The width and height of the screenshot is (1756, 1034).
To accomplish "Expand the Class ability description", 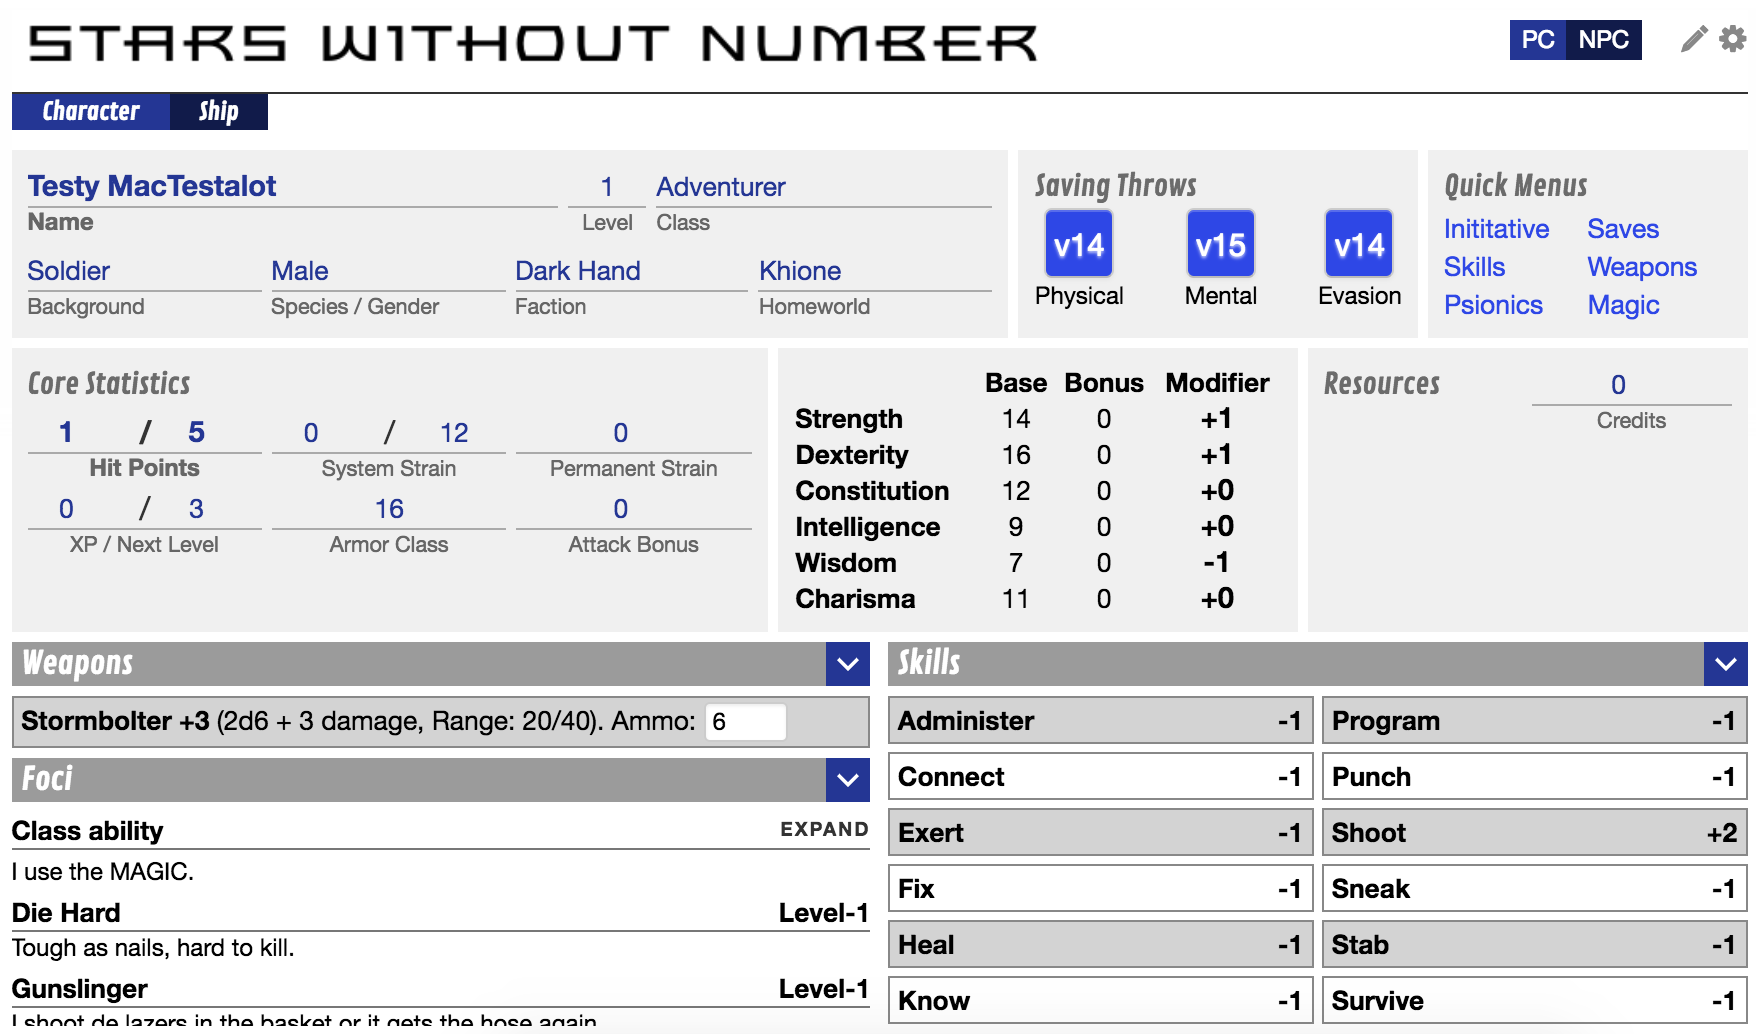I will pyautogui.click(x=824, y=829).
